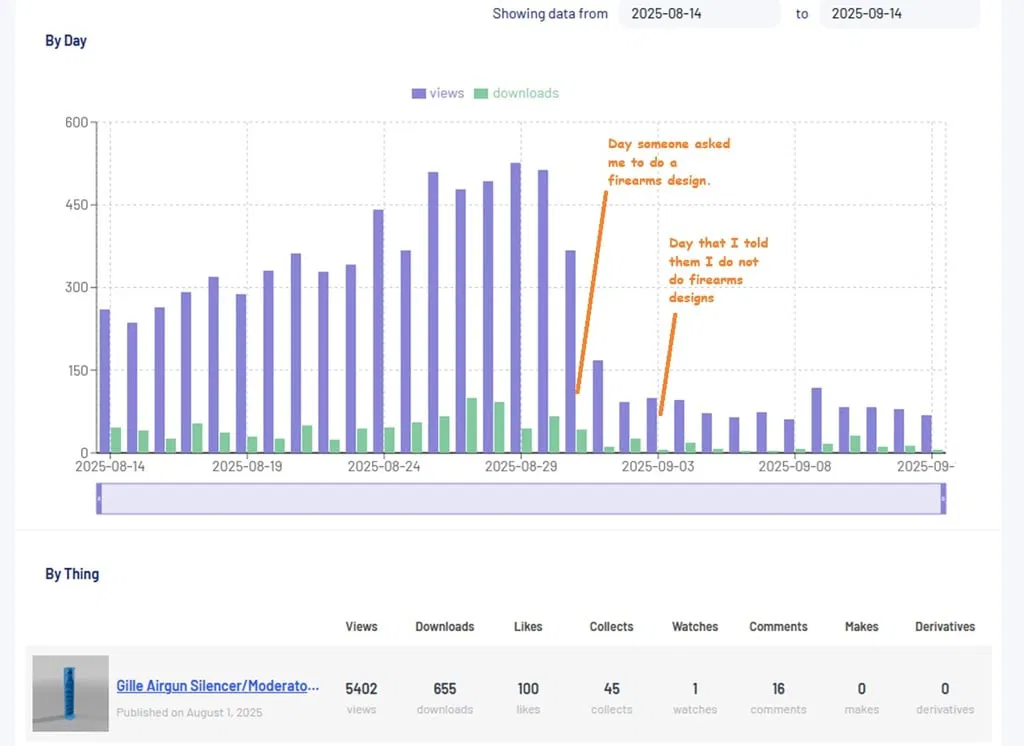This screenshot has width=1024, height=746.
Task: Grab the left range slider handle
Action: pos(99,498)
